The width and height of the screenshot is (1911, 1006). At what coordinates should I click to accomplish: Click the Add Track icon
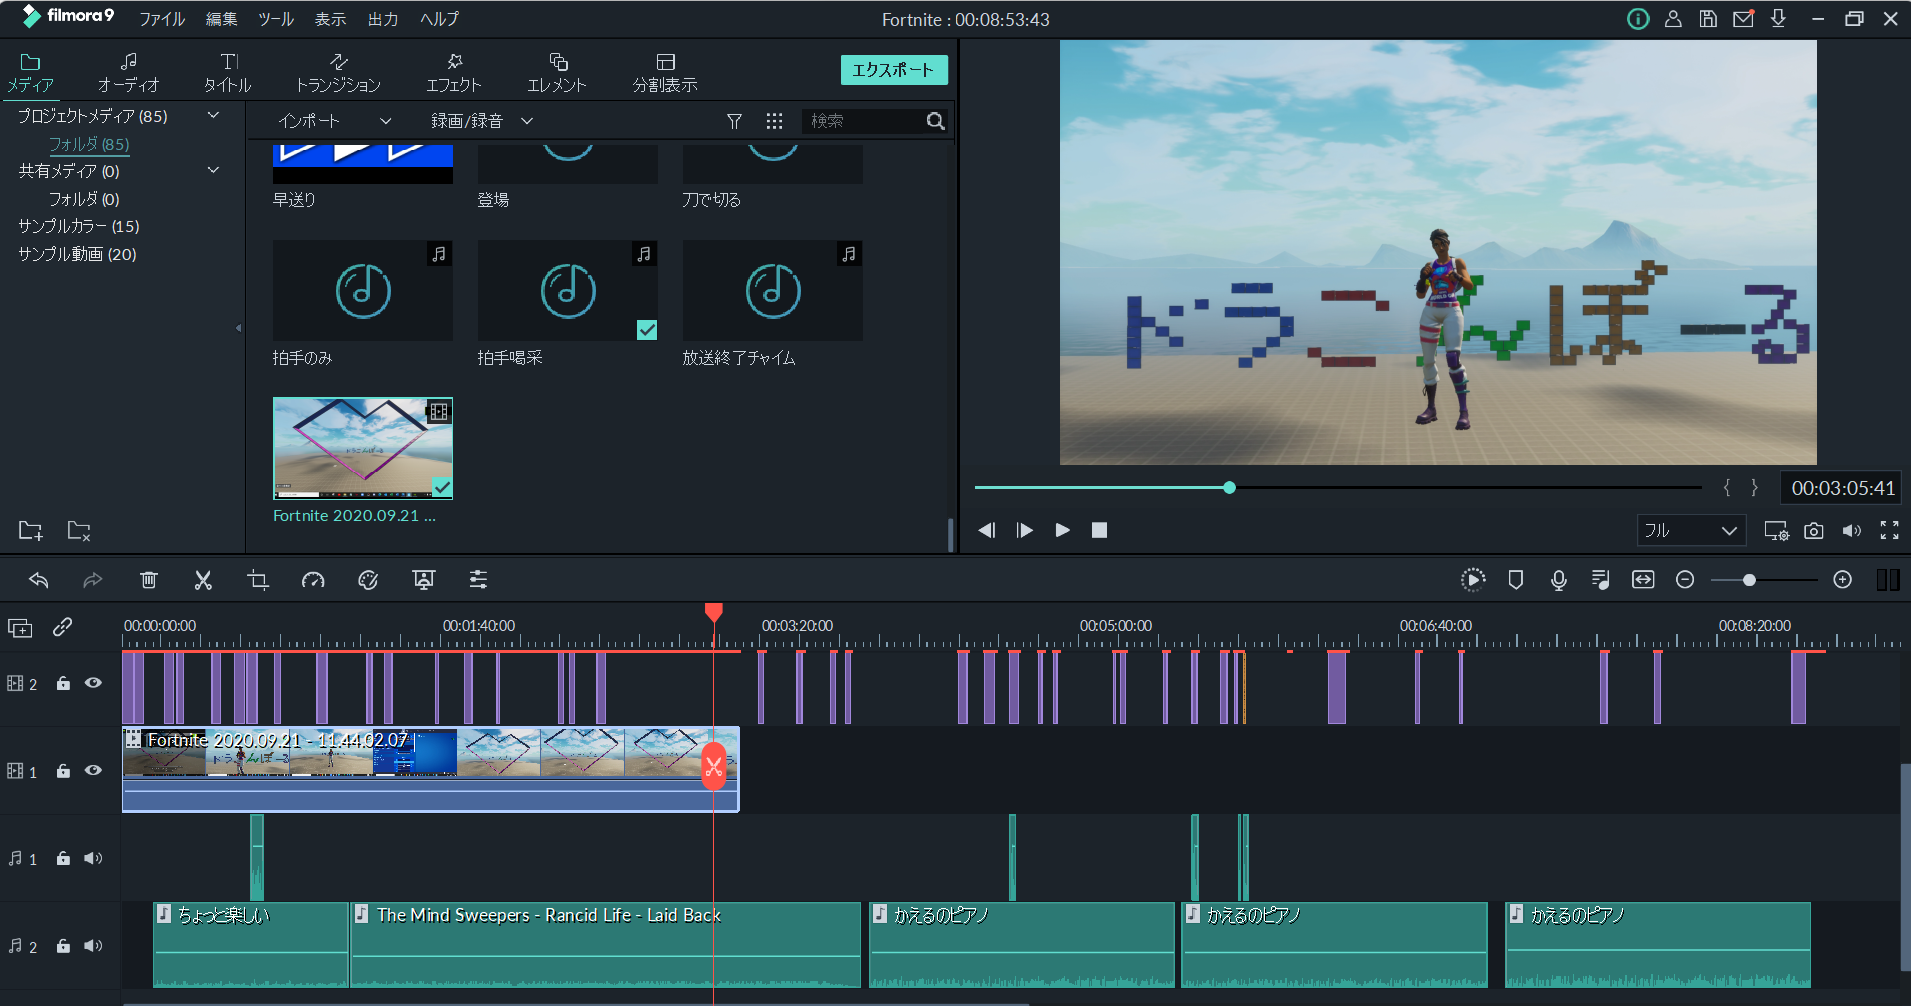20,628
